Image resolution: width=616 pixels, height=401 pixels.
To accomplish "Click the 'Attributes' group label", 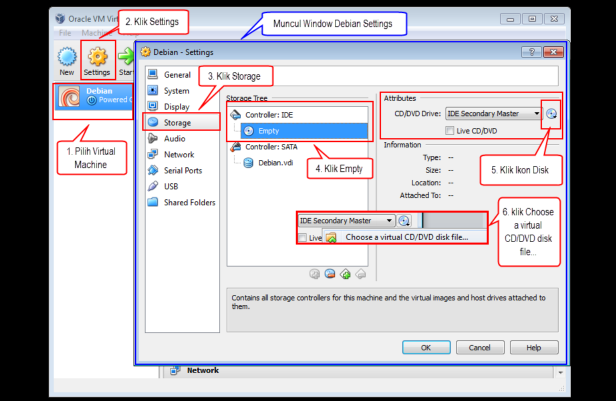I will [x=400, y=98].
